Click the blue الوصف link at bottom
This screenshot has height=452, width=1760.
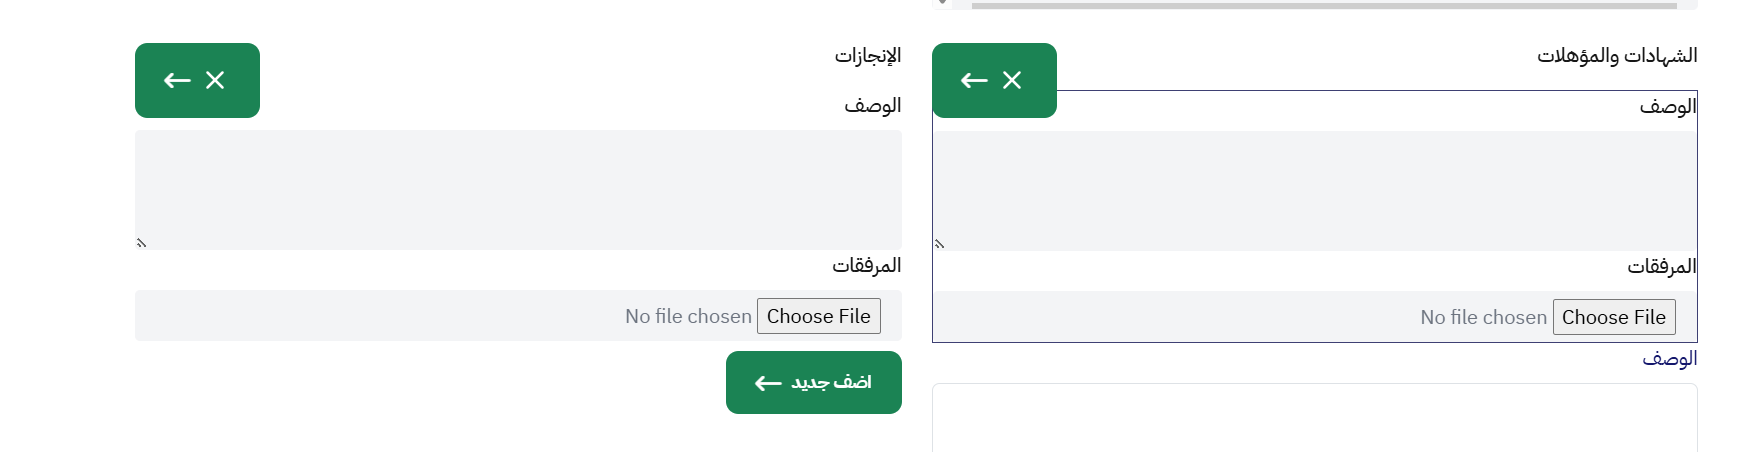tap(1669, 358)
